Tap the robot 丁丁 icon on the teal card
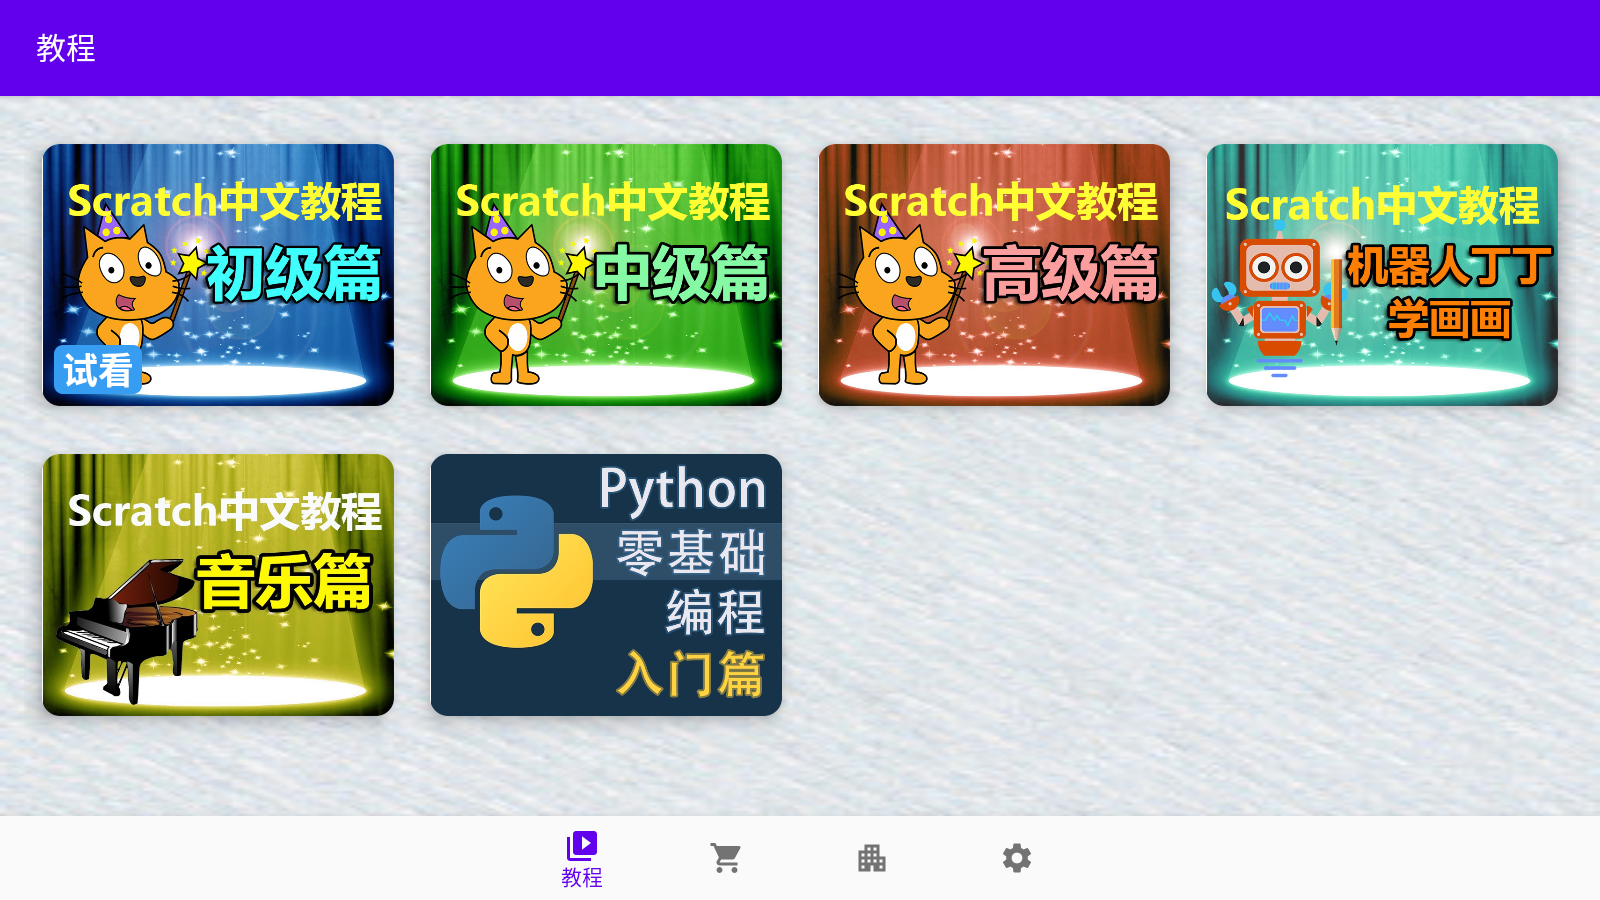Screen dimensions: 1600x900 [x=1282, y=290]
